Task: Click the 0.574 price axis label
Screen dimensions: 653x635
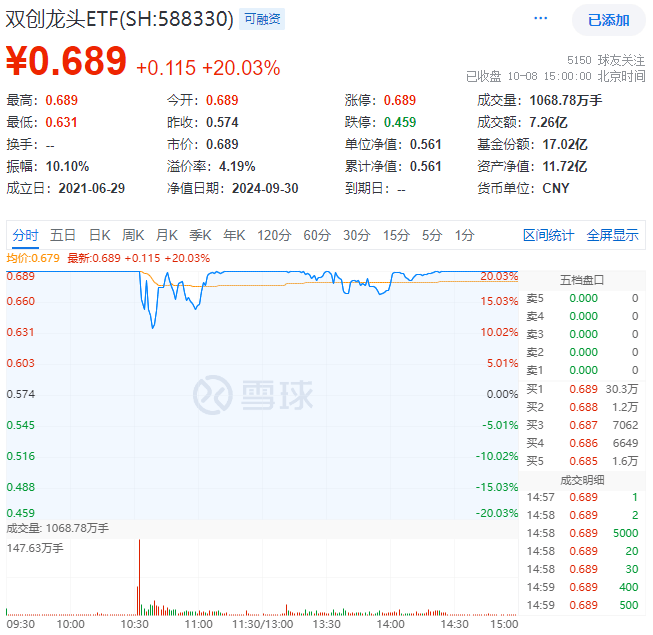Action: point(20,394)
